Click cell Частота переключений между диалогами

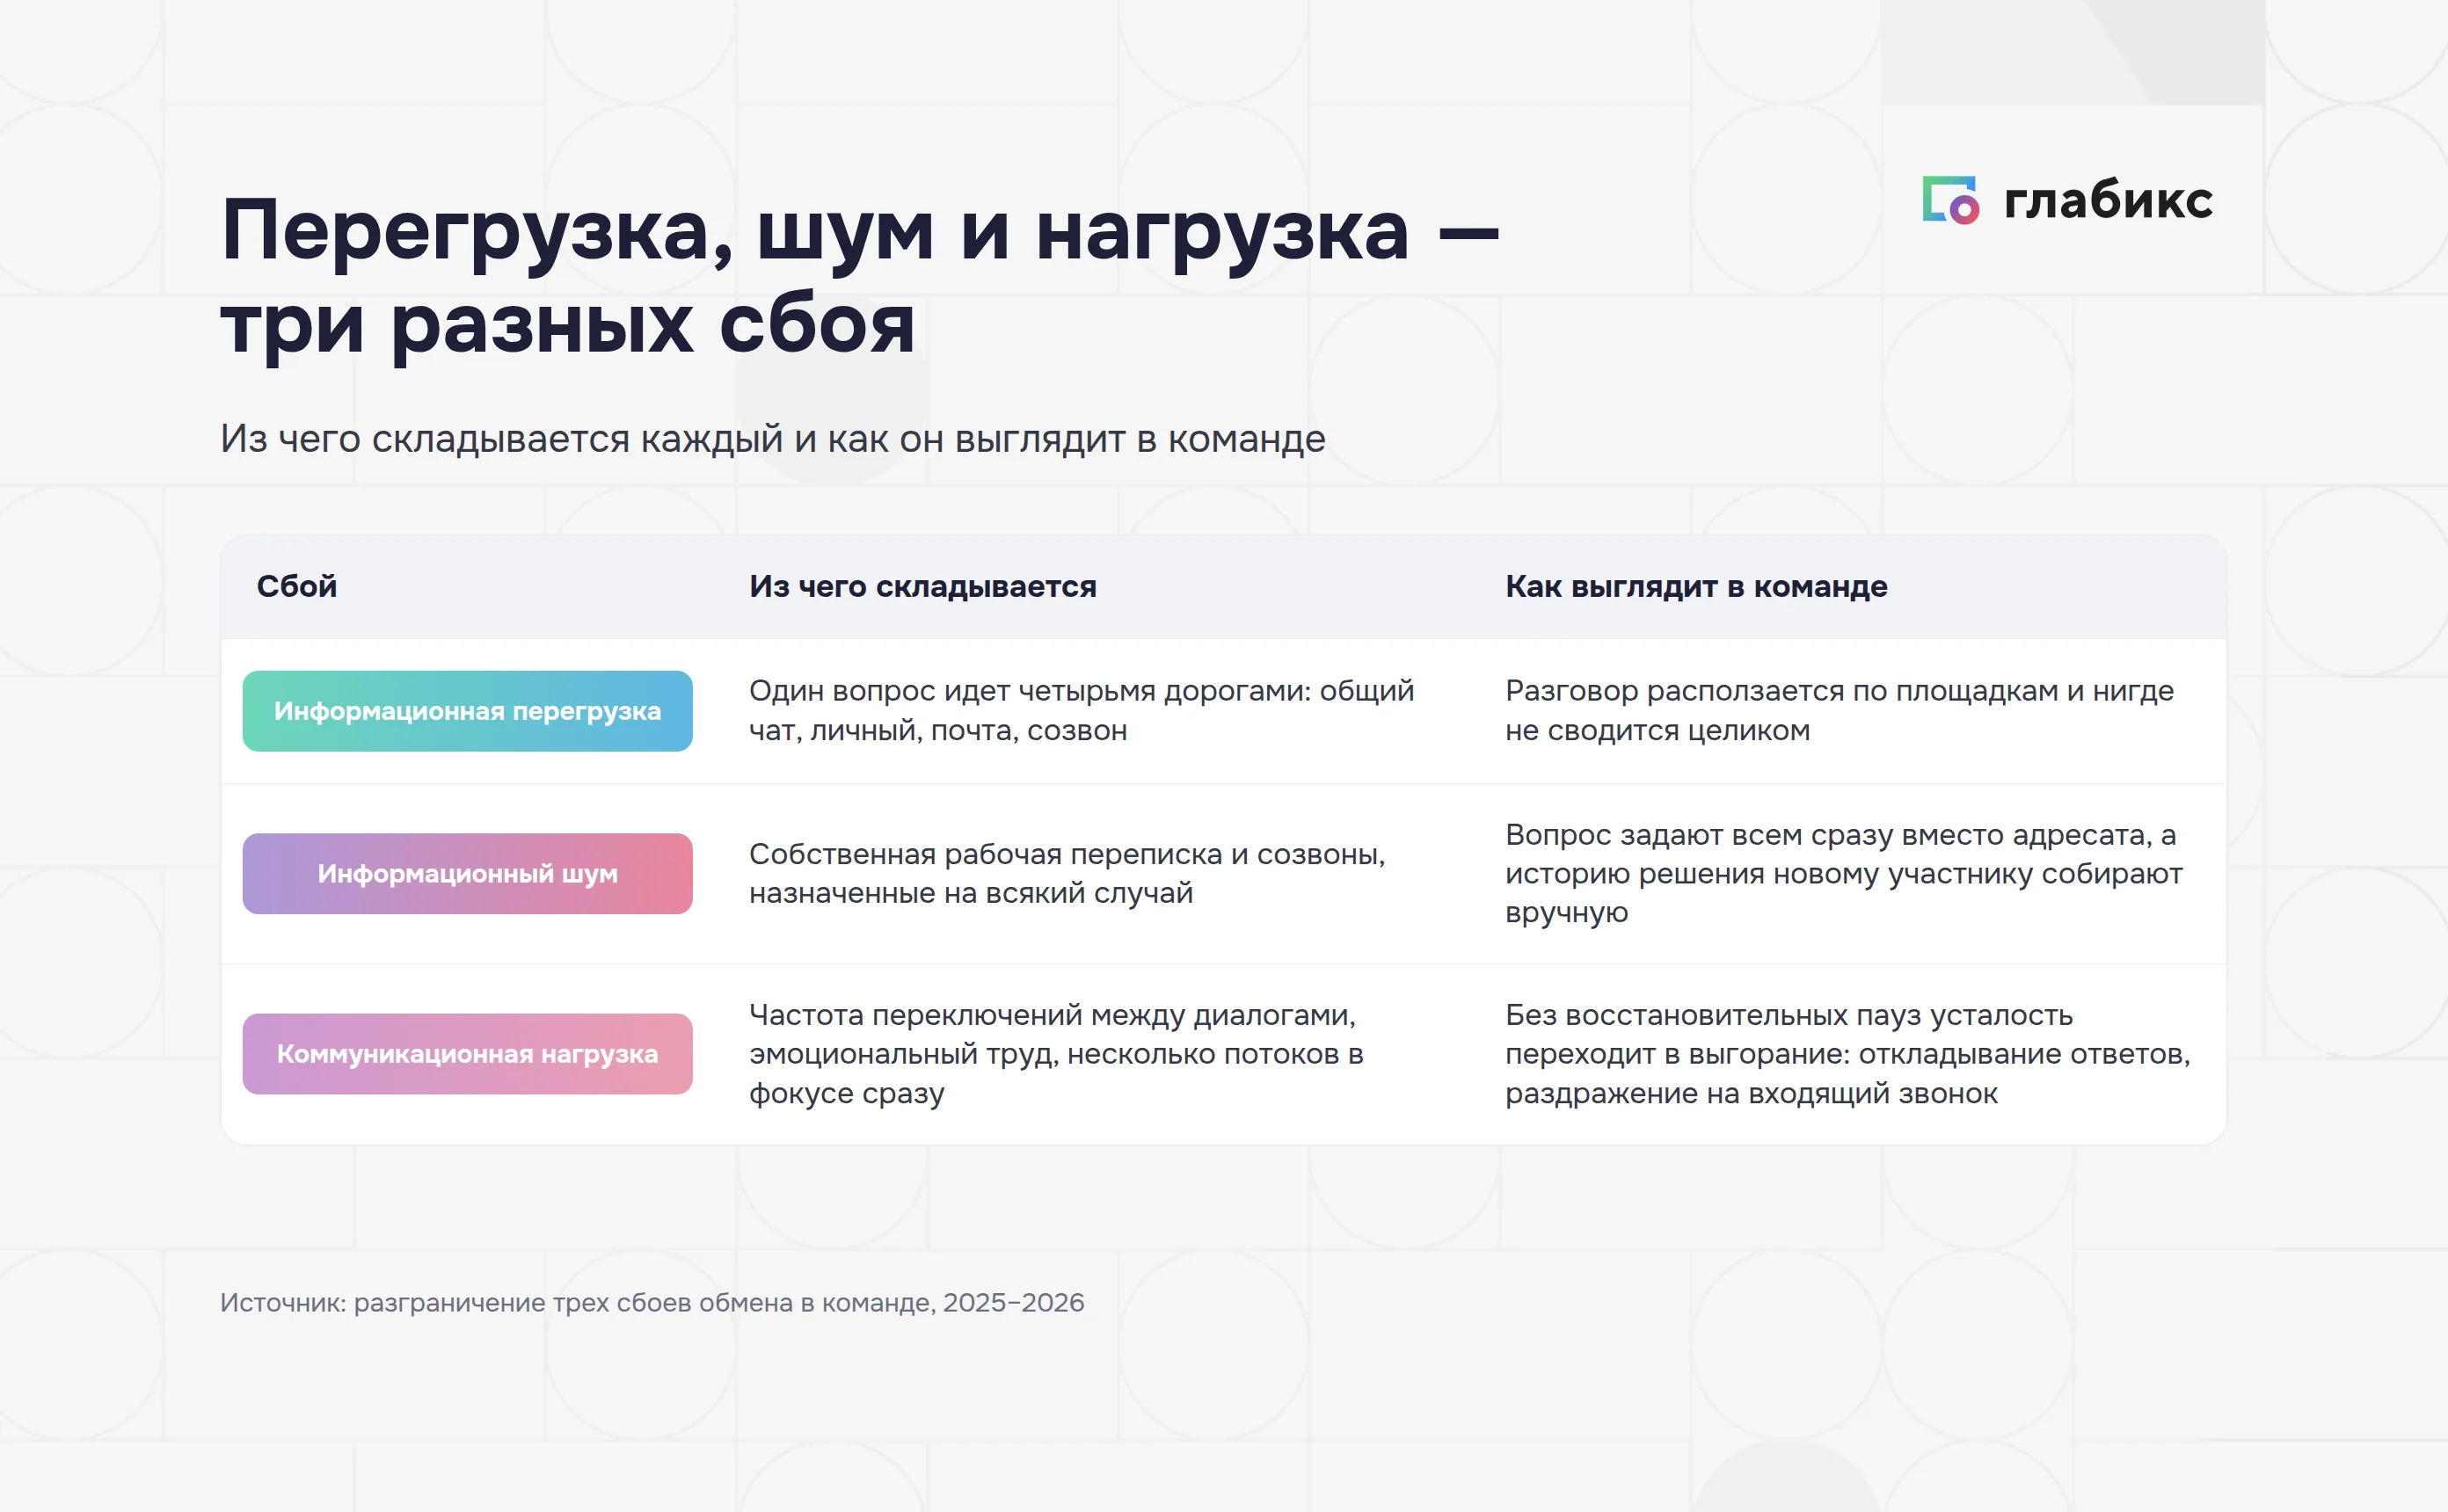(1056, 1054)
